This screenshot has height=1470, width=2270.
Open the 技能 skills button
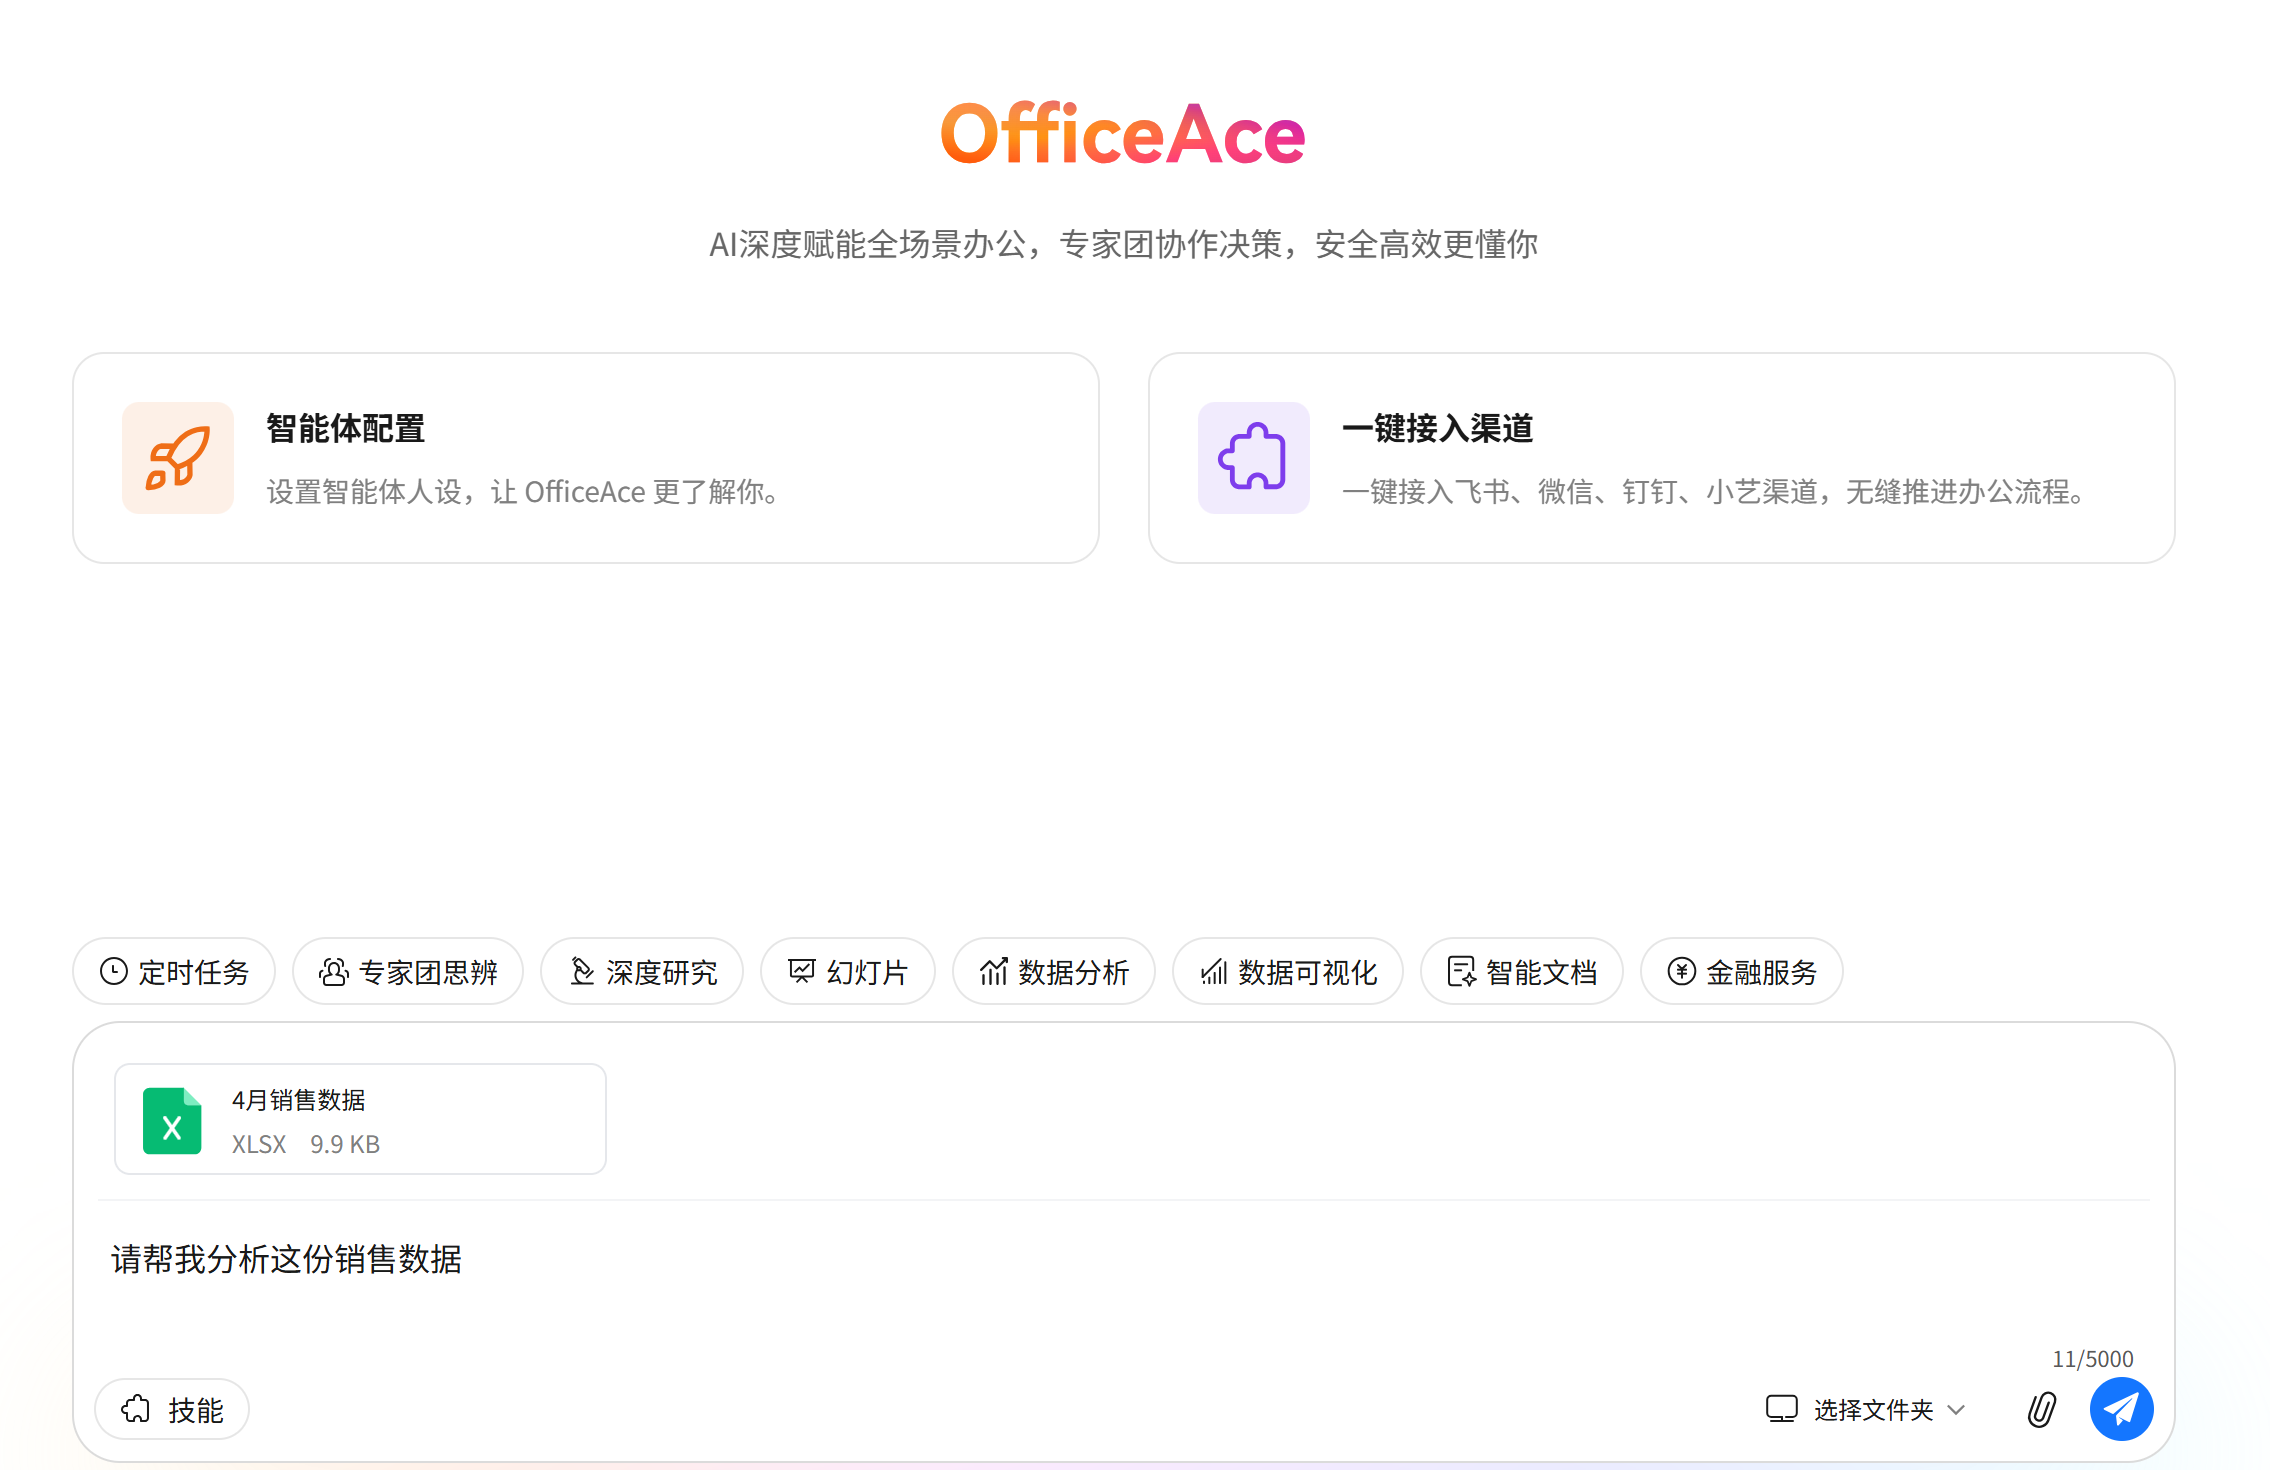[x=172, y=1409]
